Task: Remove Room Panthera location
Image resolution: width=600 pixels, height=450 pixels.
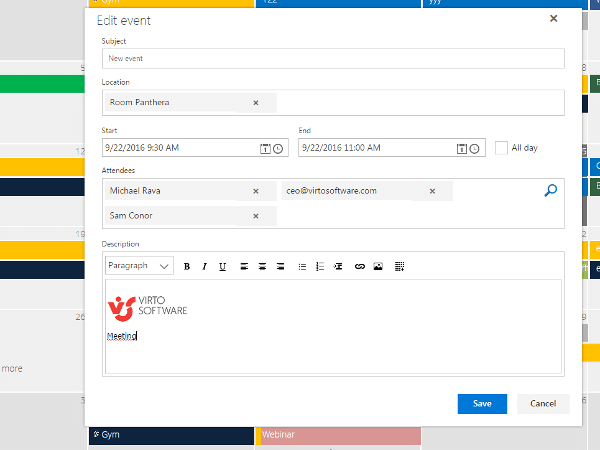Action: pos(256,103)
